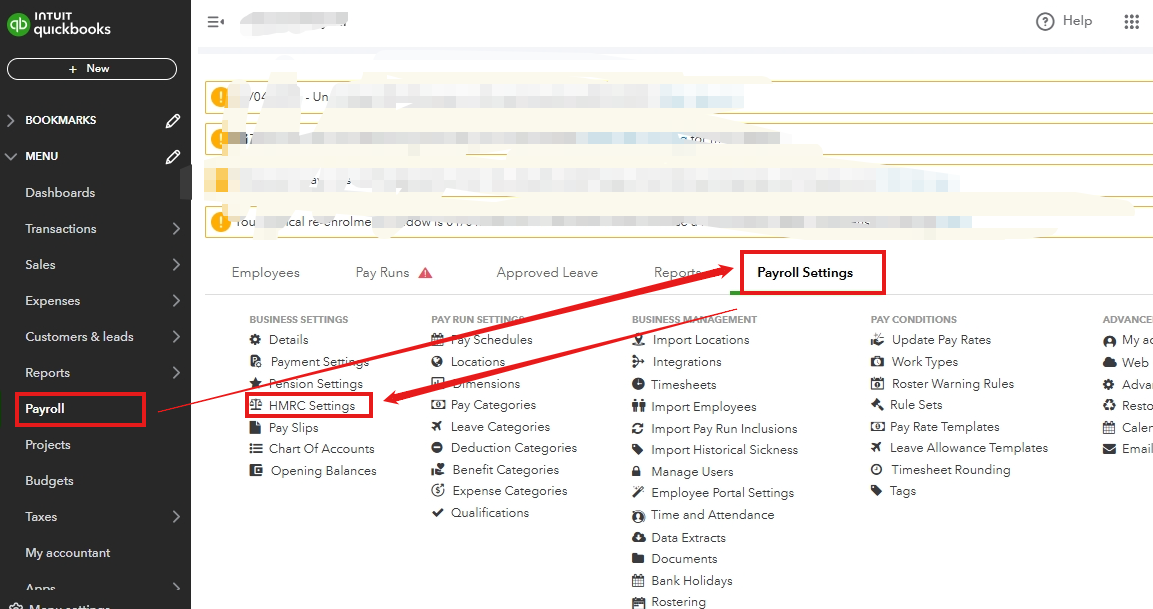1153x609 pixels.
Task: Open the Leave Allowance Templates link
Action: point(969,448)
